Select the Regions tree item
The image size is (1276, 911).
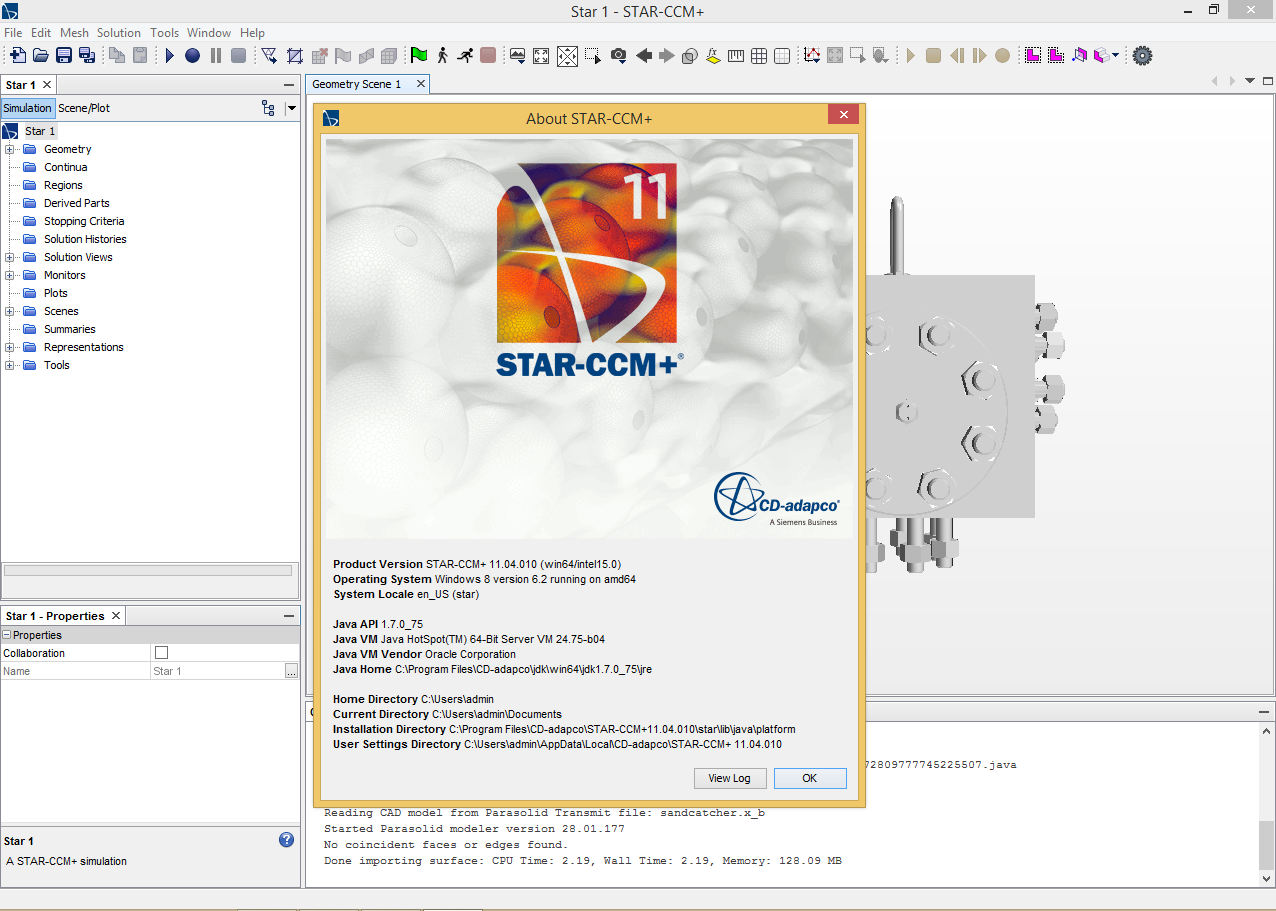(x=63, y=185)
